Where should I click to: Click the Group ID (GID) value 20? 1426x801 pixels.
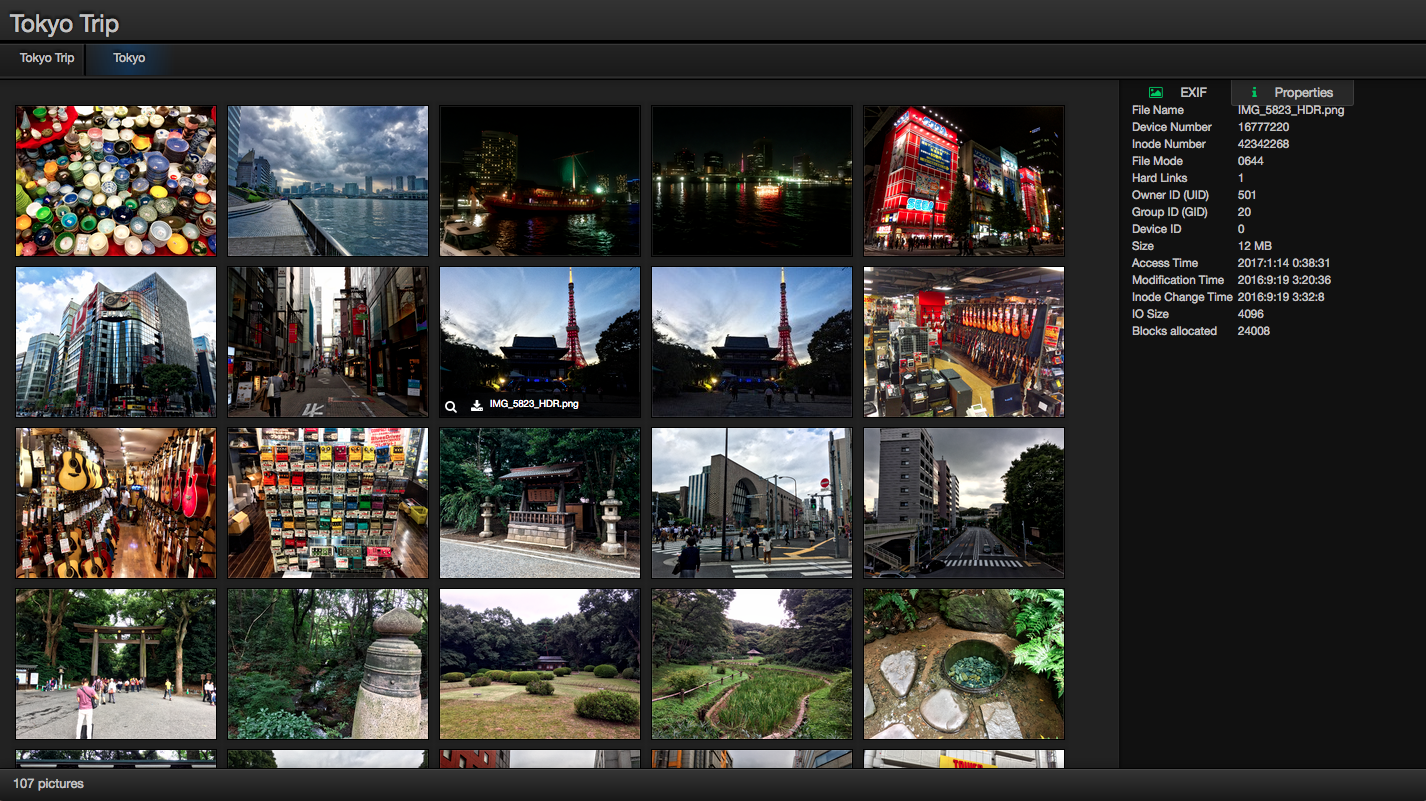[x=1244, y=212]
